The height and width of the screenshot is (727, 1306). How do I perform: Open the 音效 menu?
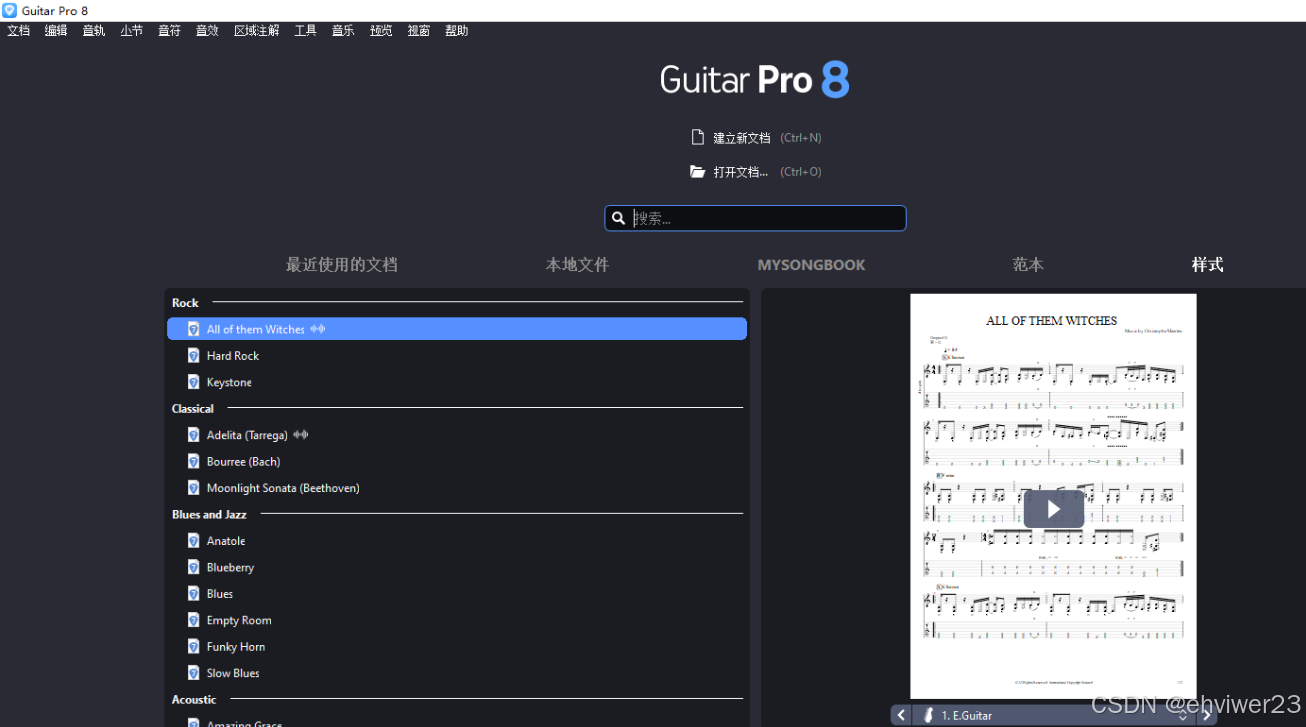[207, 31]
